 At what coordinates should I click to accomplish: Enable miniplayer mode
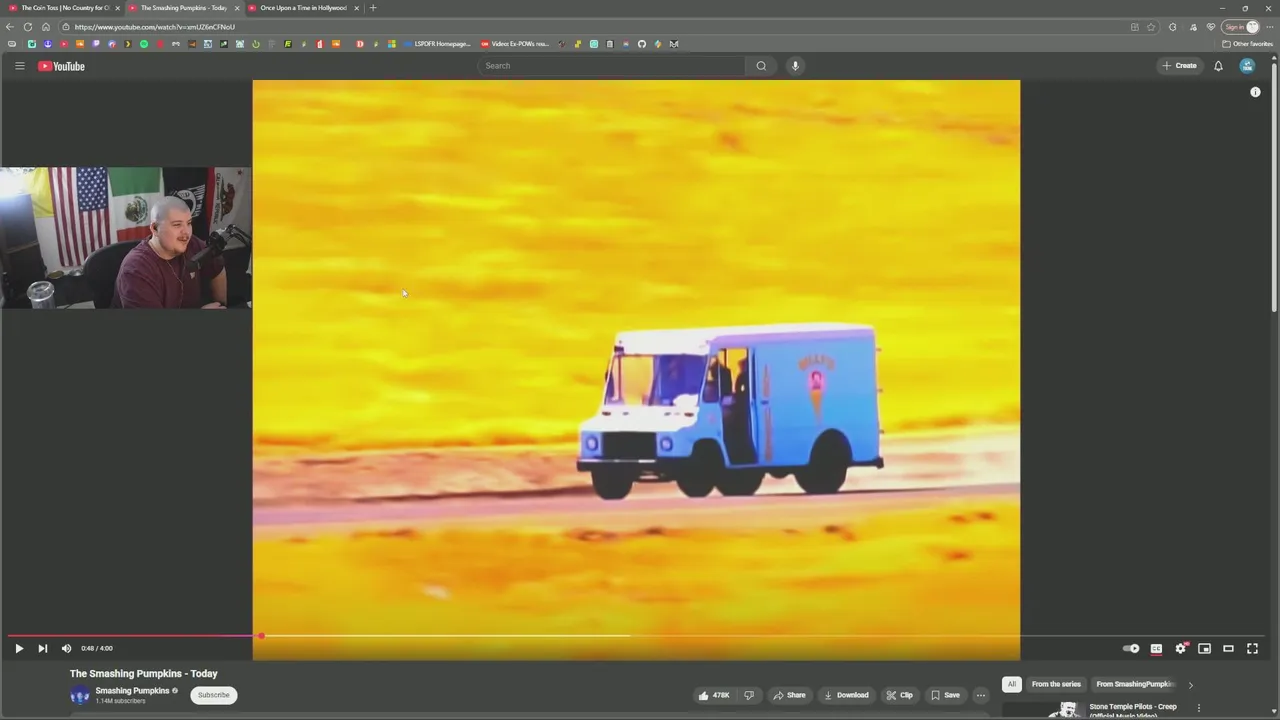point(1204,648)
